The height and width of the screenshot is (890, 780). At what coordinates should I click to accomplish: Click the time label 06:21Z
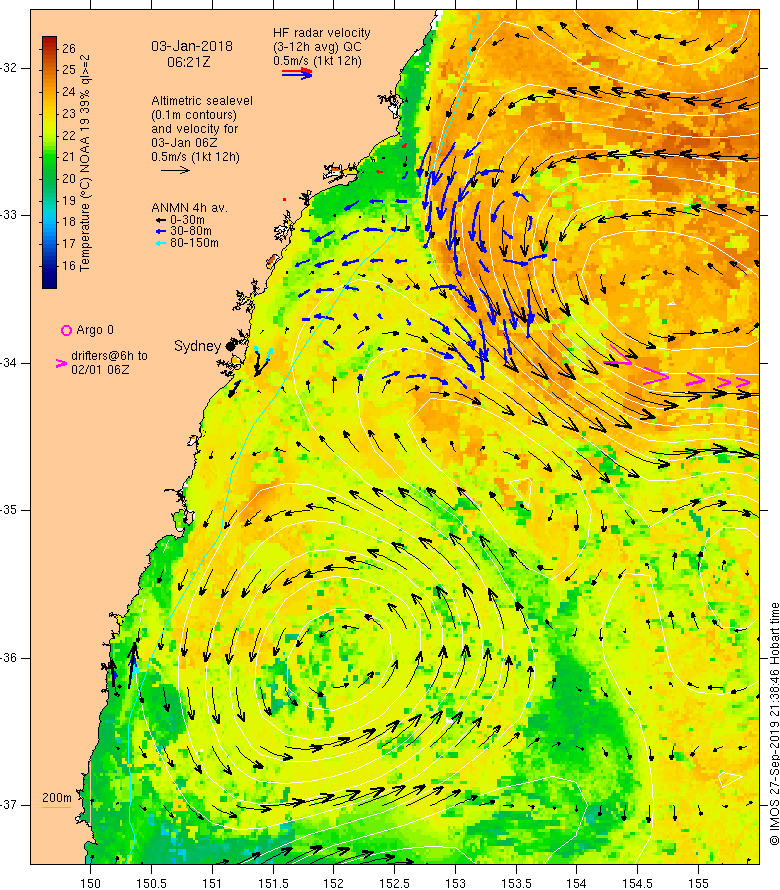coord(188,62)
